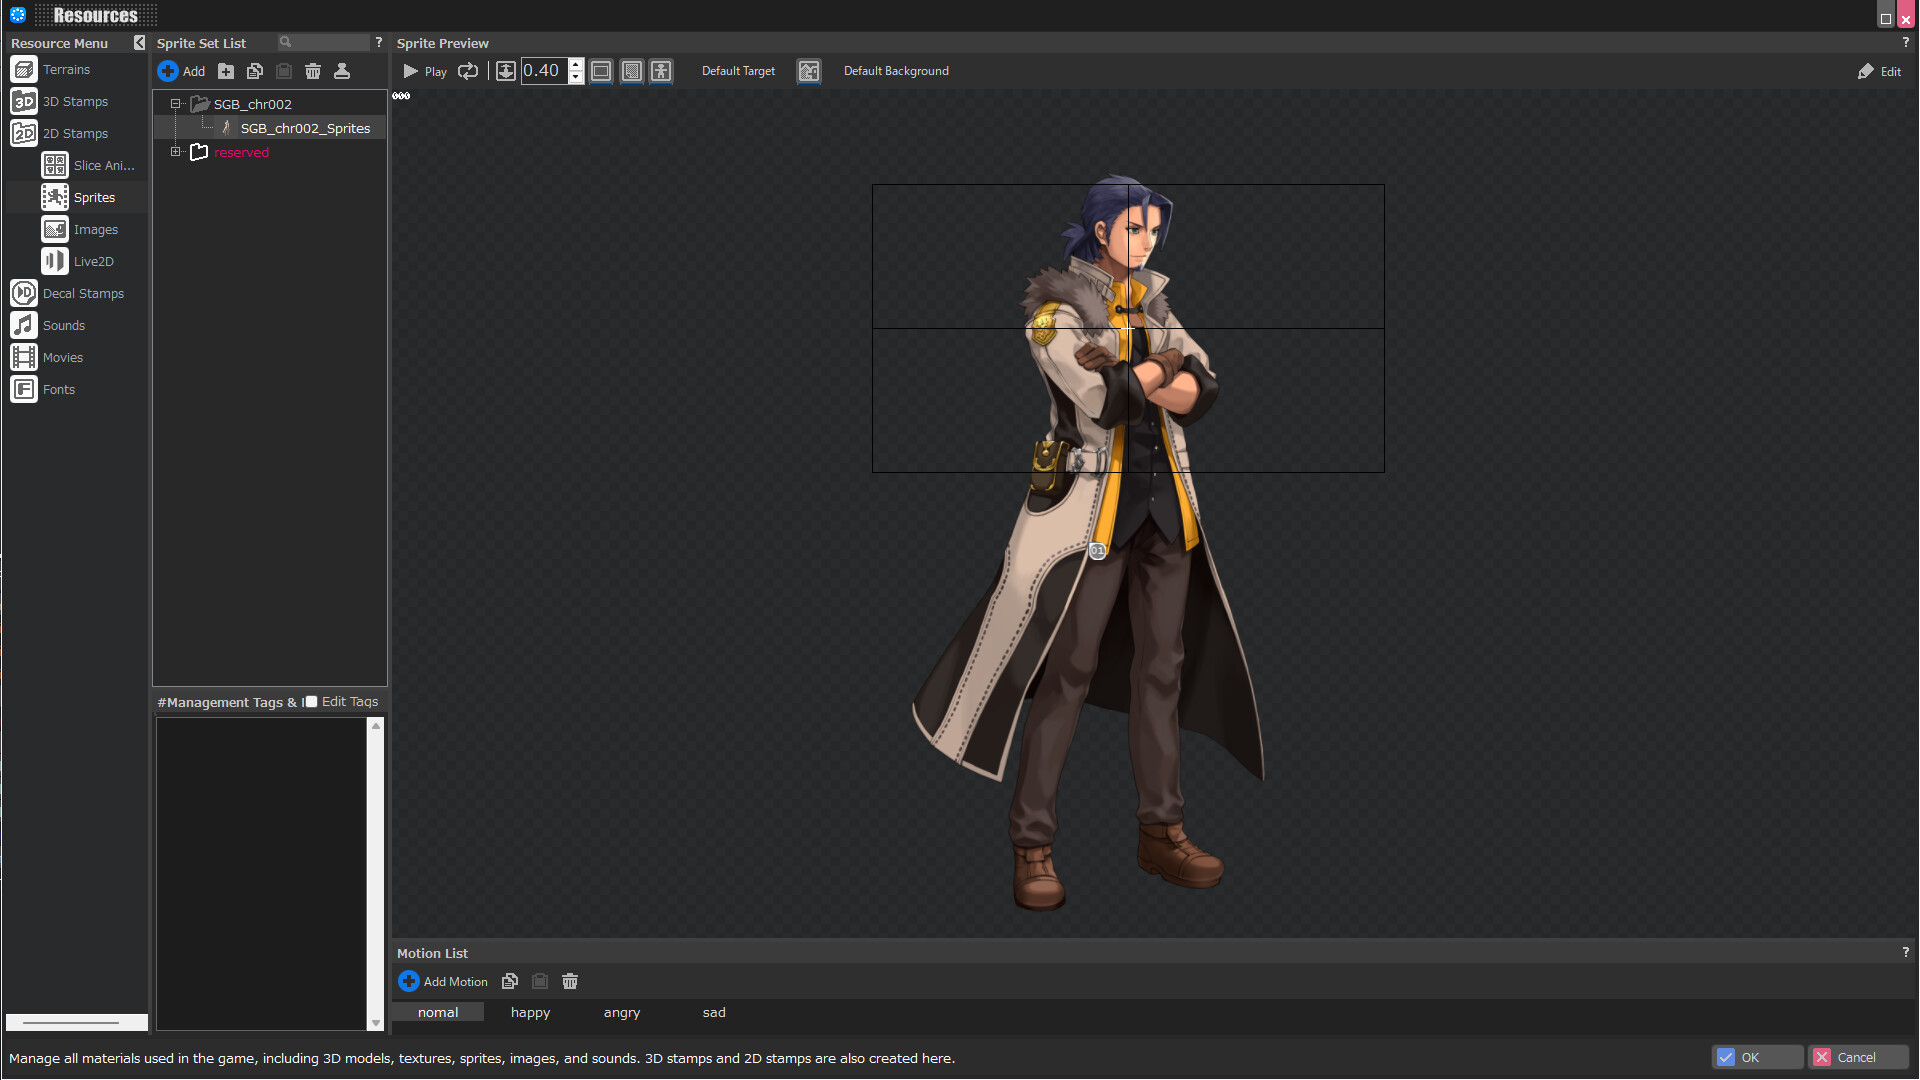Click the preview scale input field
The width and height of the screenshot is (1920, 1080).
[x=545, y=71]
